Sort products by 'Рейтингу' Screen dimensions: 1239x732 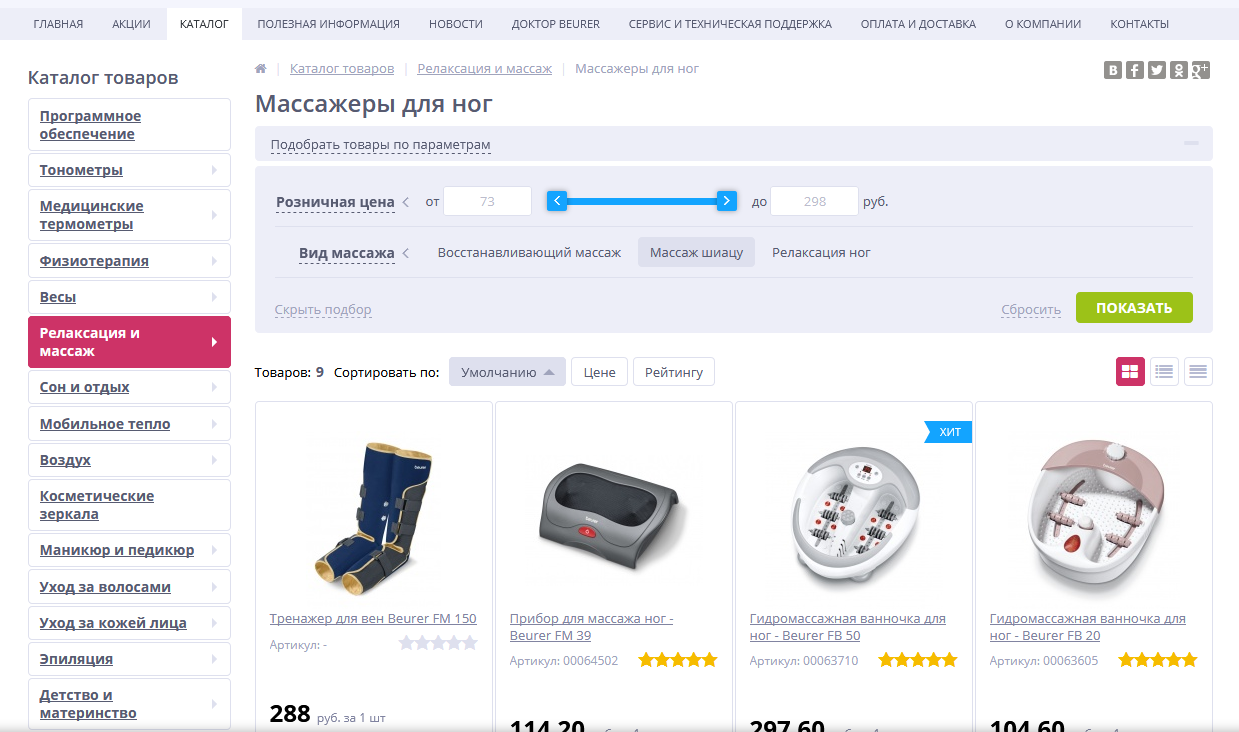tap(673, 372)
